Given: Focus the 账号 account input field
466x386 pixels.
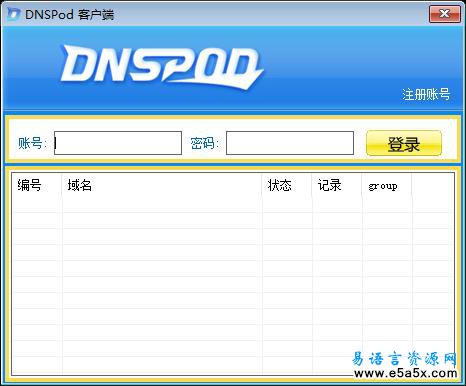Looking at the screenshot, I should tap(118, 143).
